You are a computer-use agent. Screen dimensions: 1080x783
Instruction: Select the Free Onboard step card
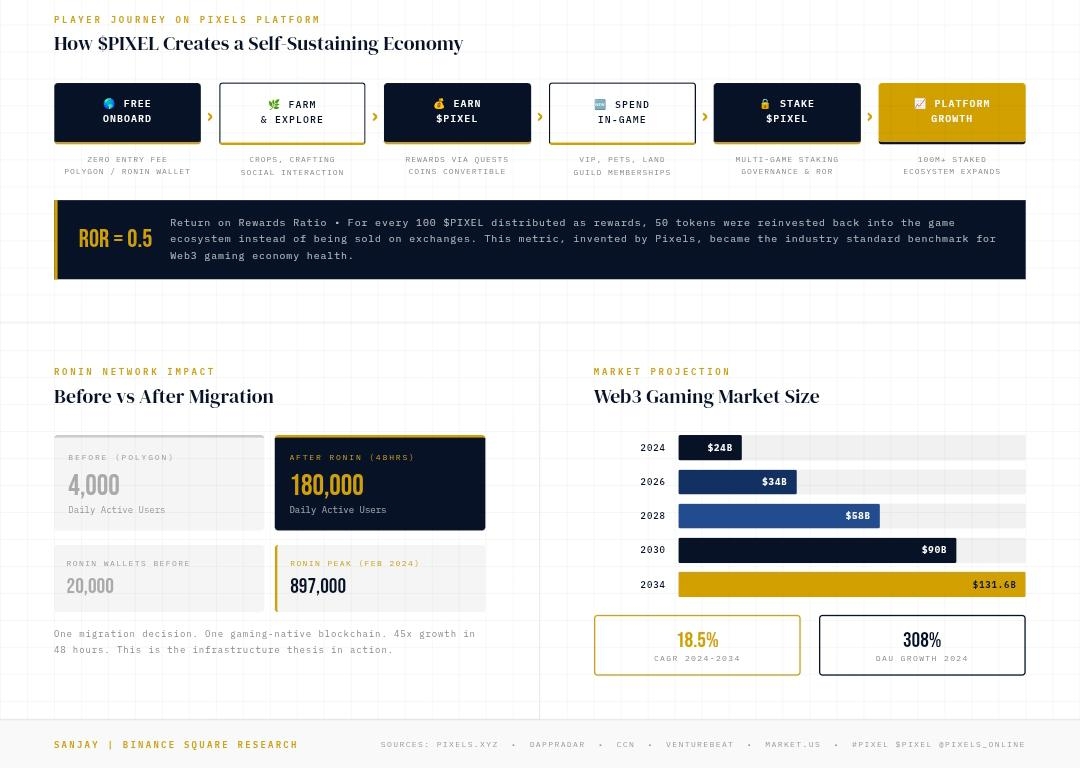127,113
